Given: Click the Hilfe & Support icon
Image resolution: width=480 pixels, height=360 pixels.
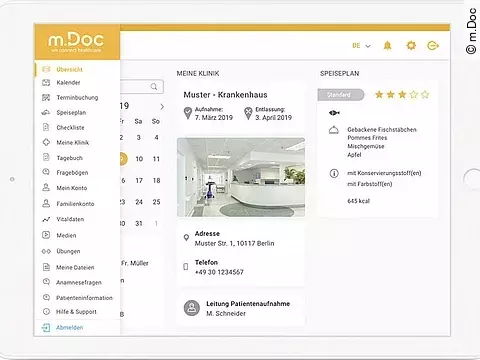Looking at the screenshot, I should (x=46, y=312).
